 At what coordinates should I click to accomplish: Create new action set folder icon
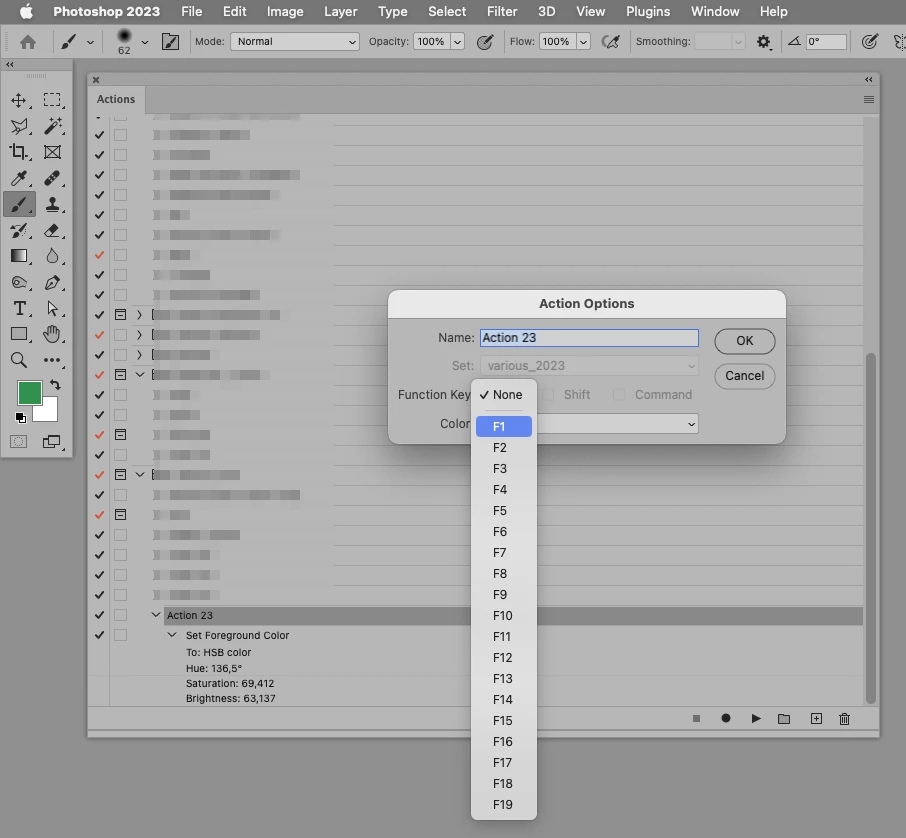784,719
